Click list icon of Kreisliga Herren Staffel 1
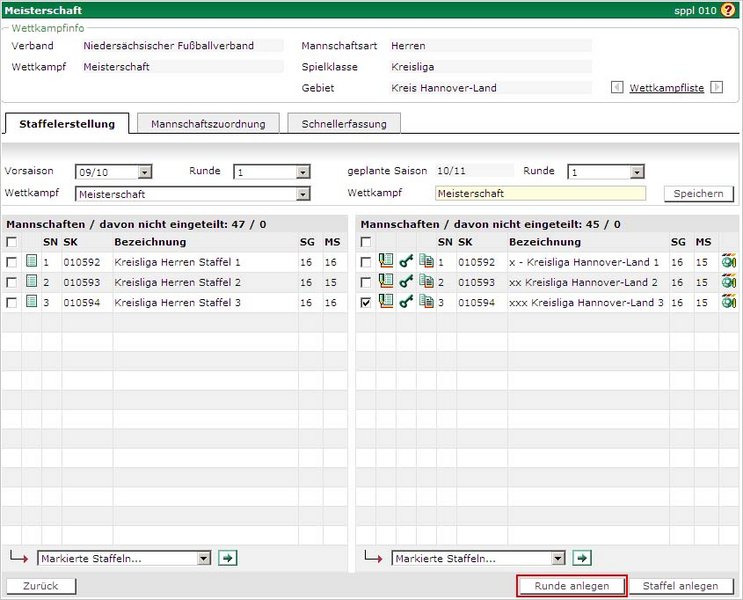The width and height of the screenshot is (743, 600). pyautogui.click(x=31, y=262)
